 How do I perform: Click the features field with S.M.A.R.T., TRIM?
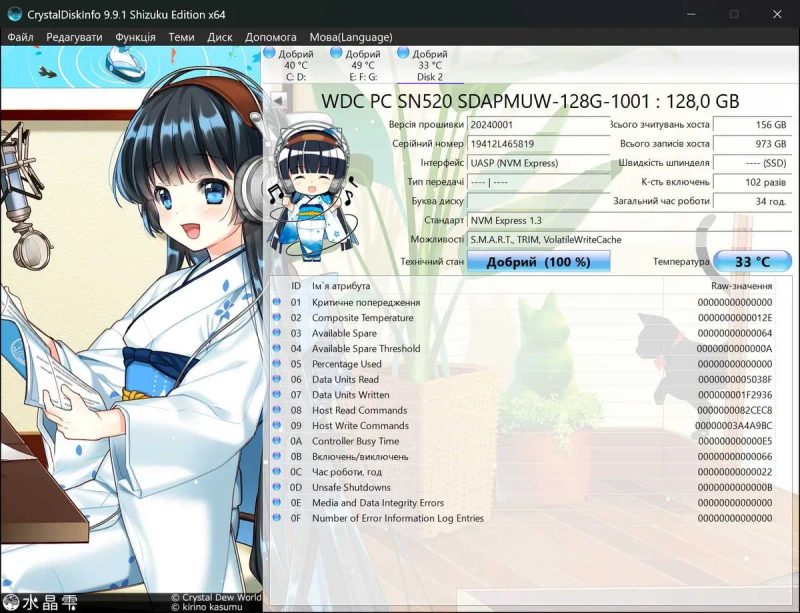coord(629,239)
